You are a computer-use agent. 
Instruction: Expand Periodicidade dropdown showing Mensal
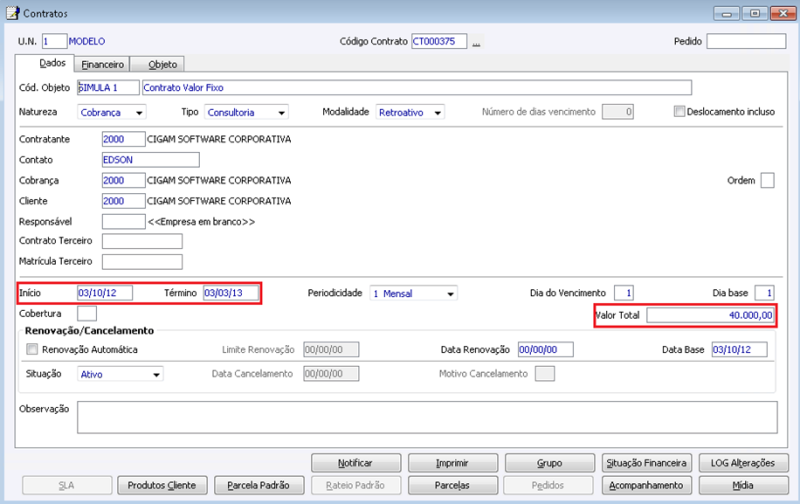point(413,293)
